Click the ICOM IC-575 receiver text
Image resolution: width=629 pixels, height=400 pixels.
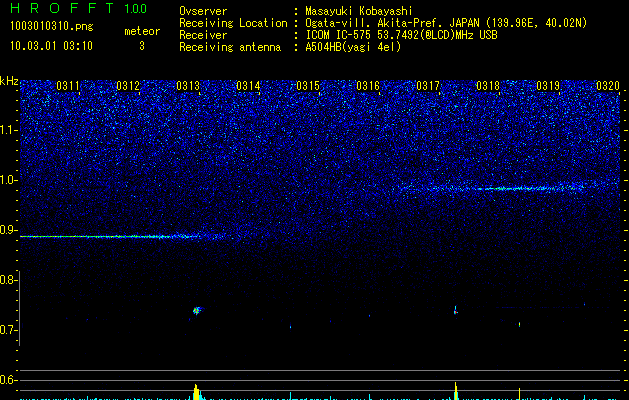coord(401,35)
